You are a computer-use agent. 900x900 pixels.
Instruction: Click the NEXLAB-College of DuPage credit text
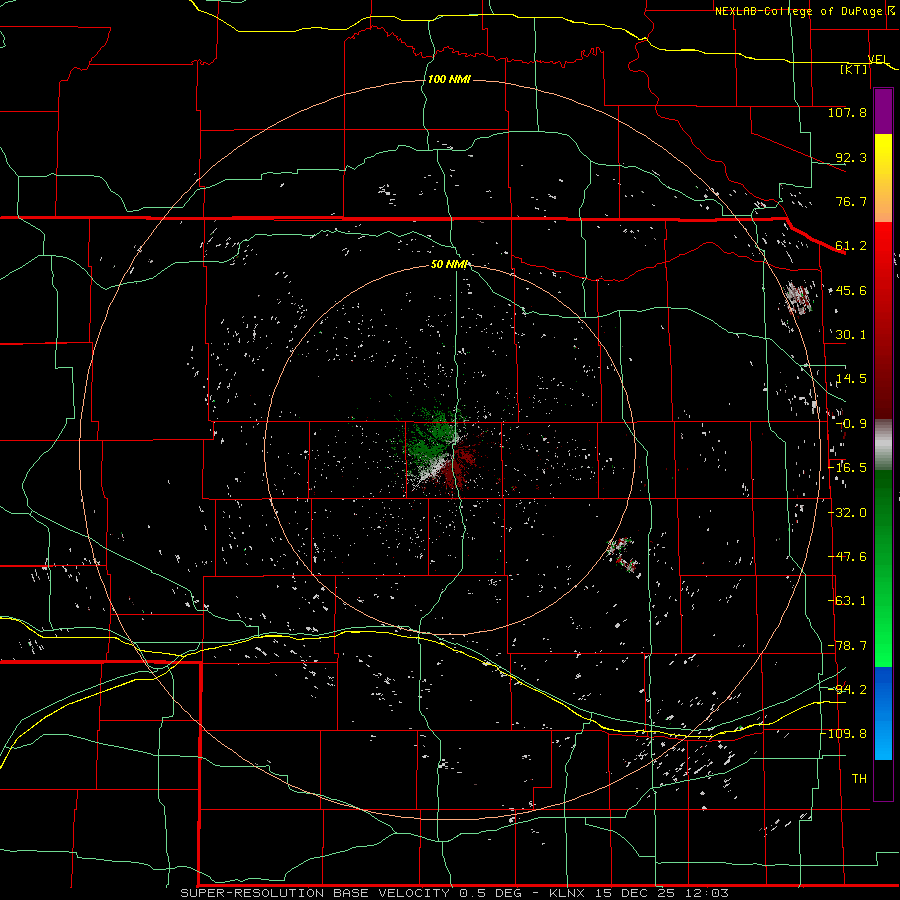tap(798, 11)
